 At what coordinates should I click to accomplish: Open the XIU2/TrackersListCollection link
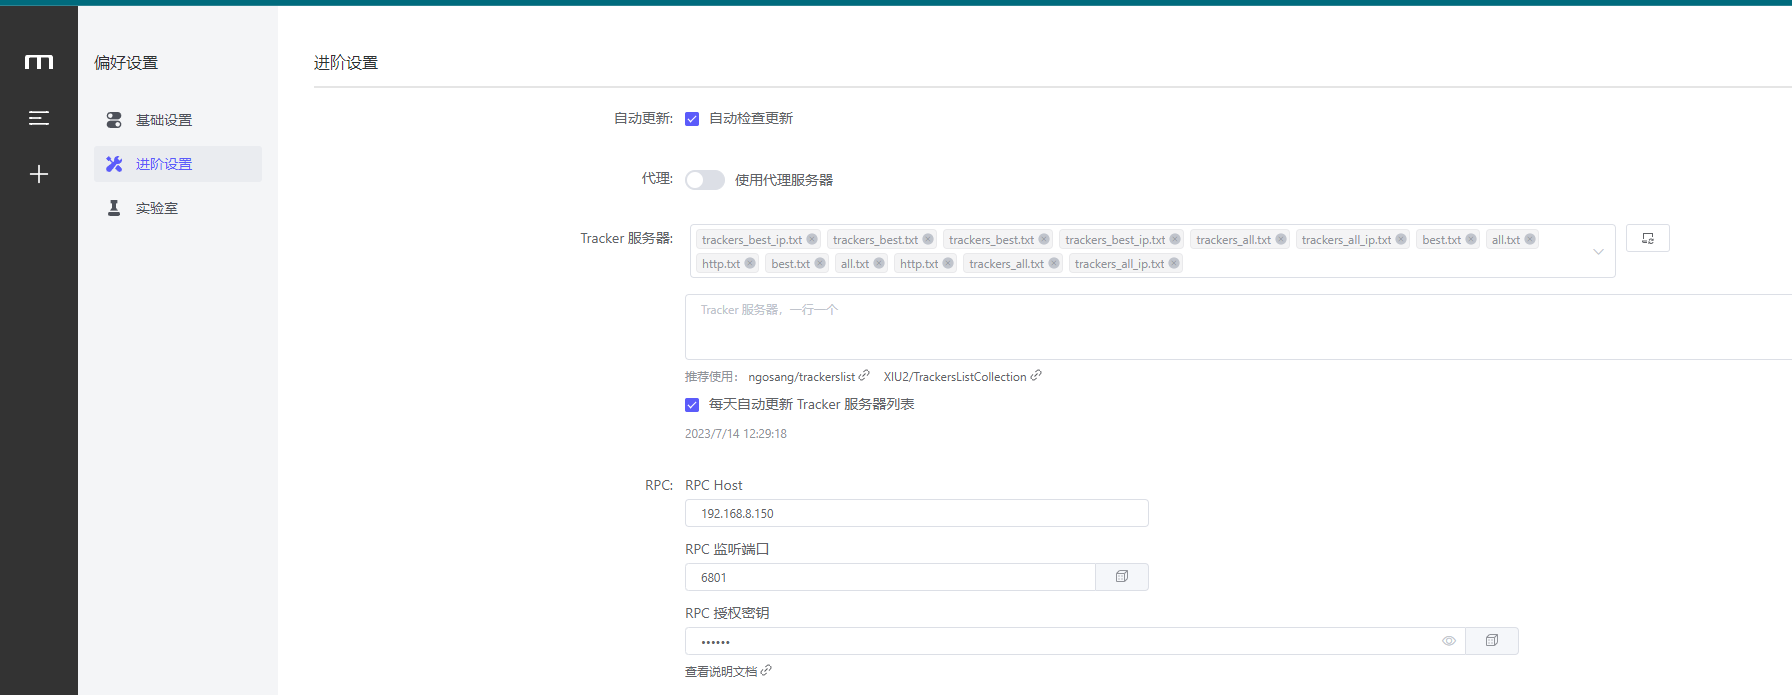955,377
